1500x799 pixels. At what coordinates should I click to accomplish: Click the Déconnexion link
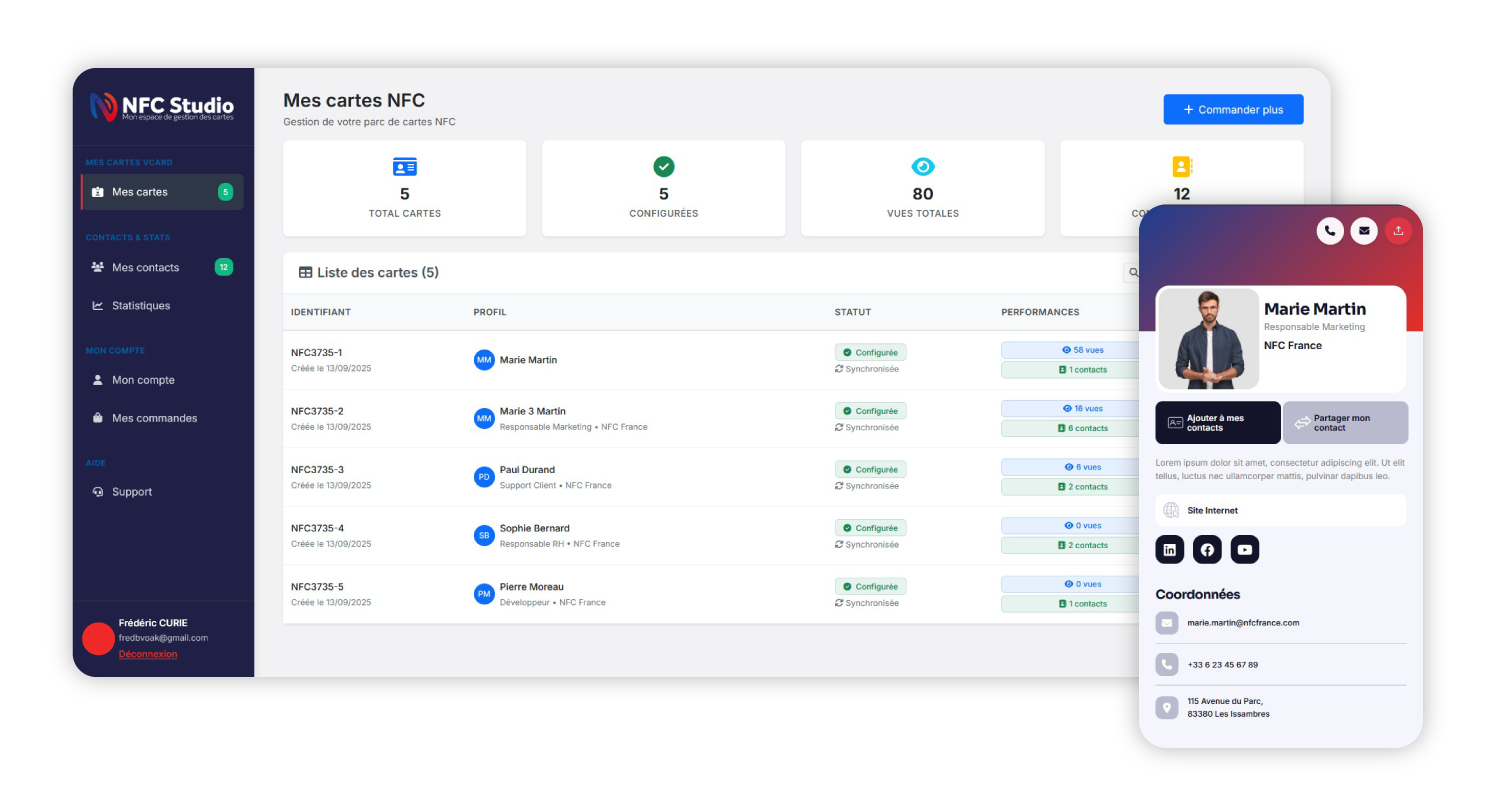click(148, 654)
